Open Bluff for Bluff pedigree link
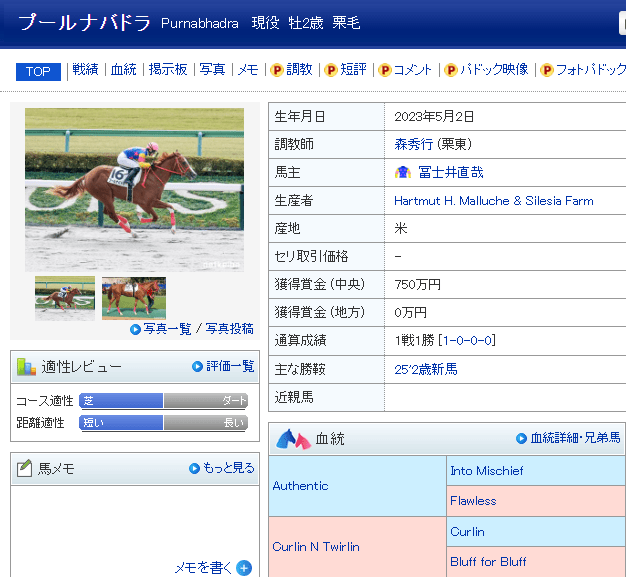The width and height of the screenshot is (626, 577). tap(488, 562)
